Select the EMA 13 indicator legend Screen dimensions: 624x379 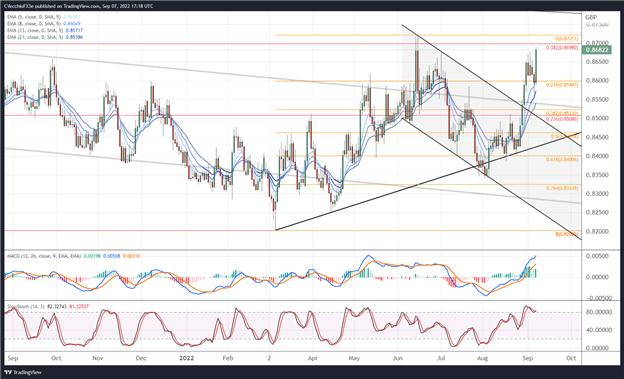coord(45,30)
